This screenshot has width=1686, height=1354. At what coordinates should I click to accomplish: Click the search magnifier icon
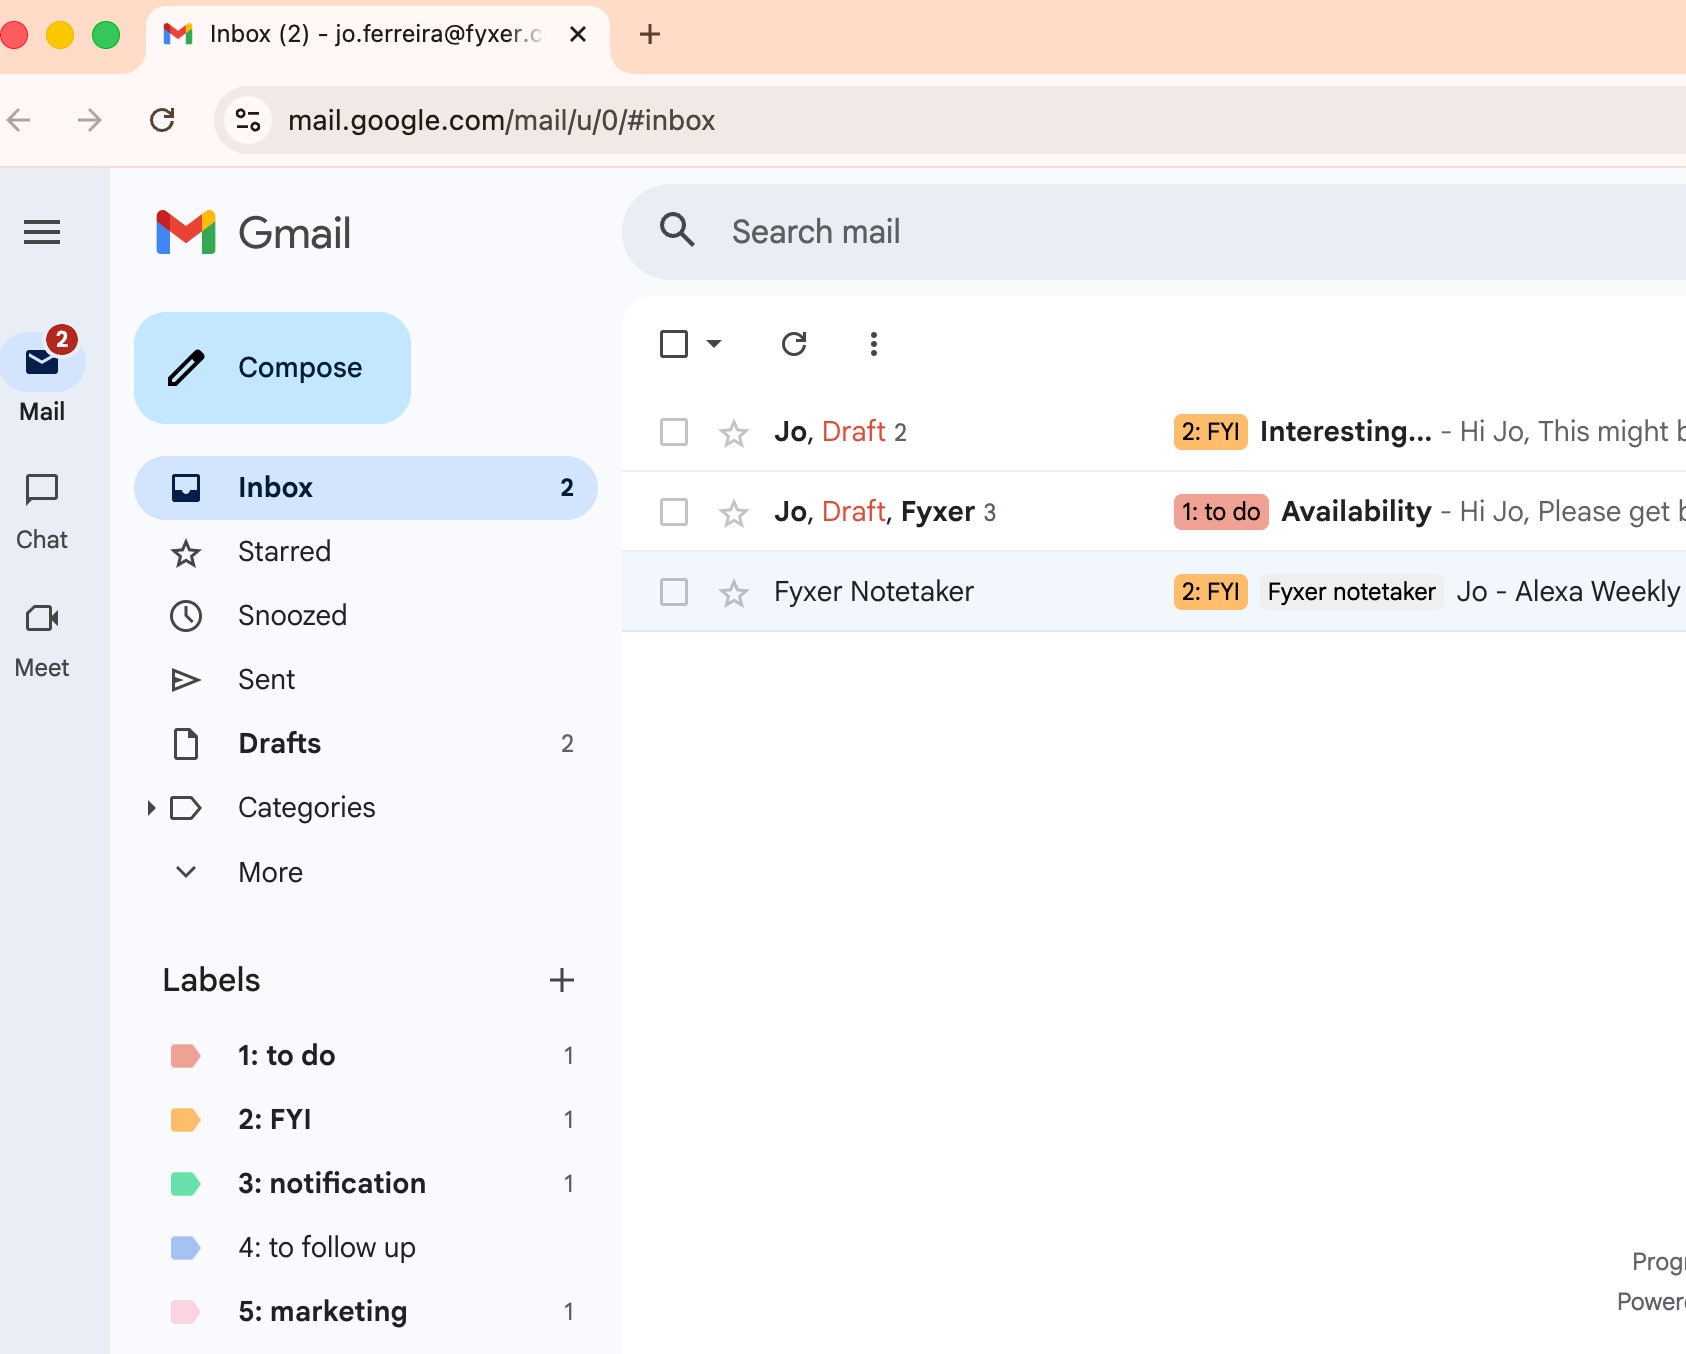[x=677, y=230]
